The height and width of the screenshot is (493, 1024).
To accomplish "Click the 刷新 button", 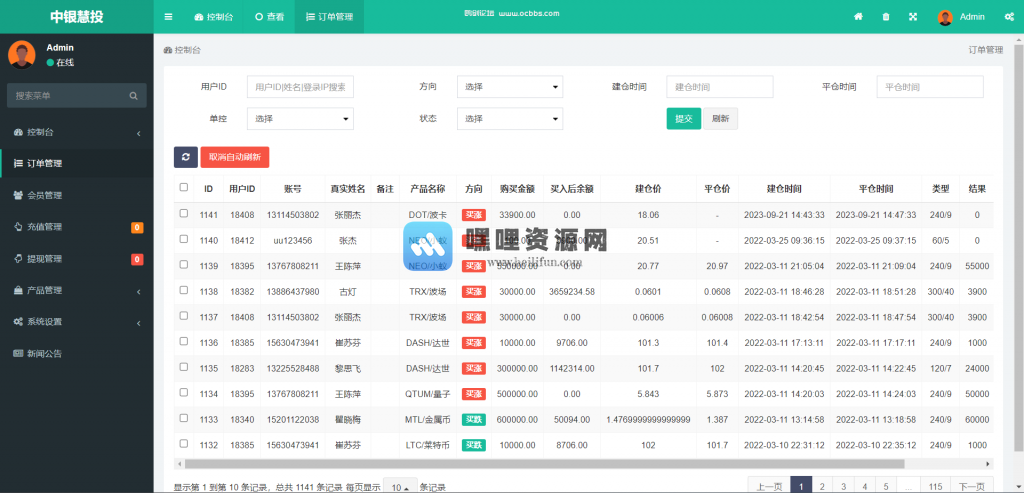I will coord(720,119).
